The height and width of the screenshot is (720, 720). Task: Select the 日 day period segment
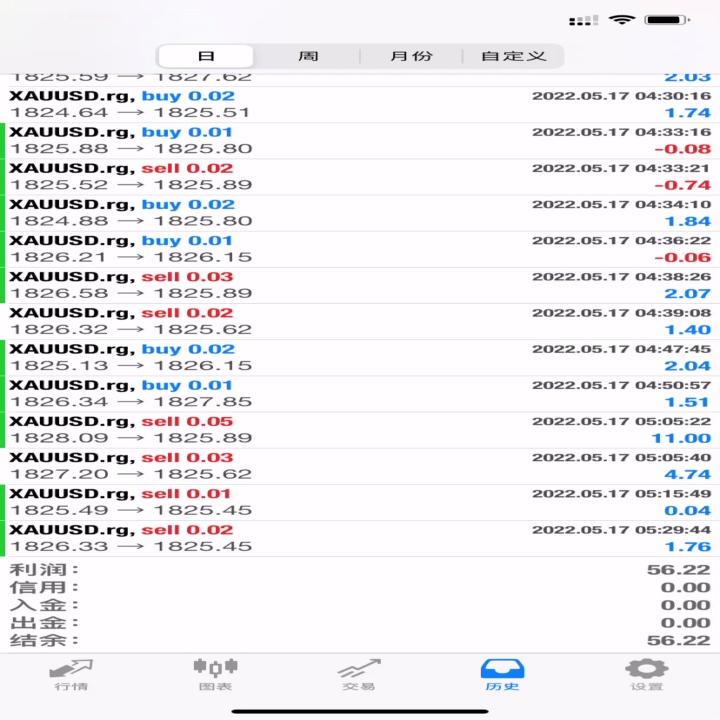click(206, 56)
